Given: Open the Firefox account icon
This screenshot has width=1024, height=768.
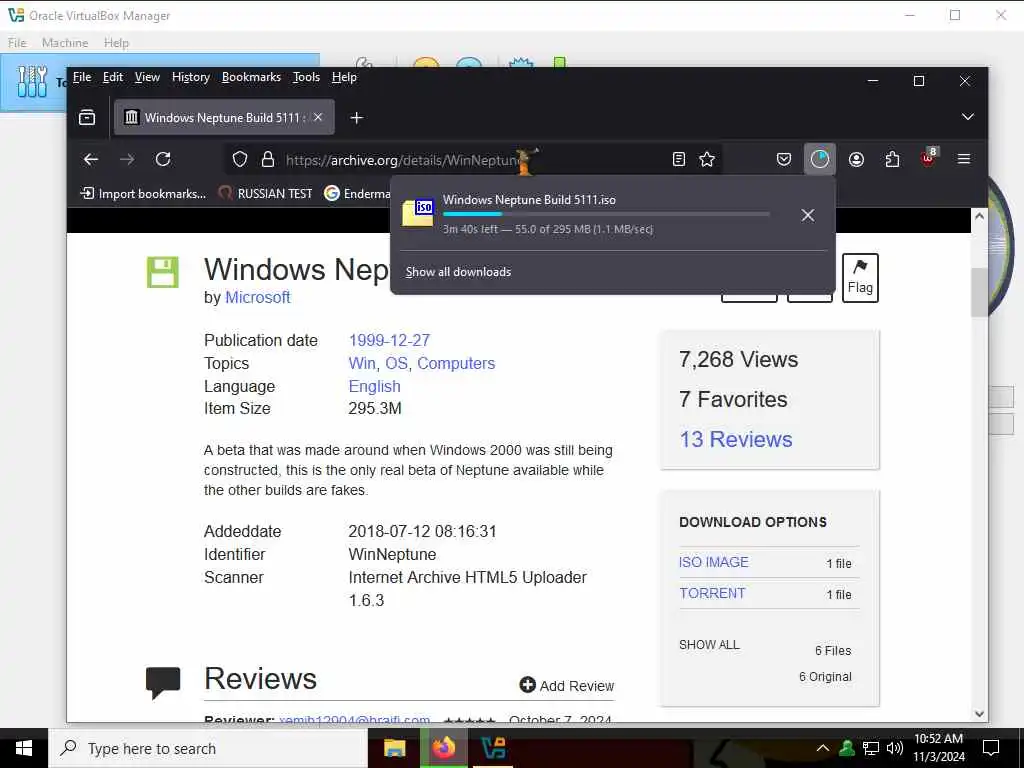Looking at the screenshot, I should click(856, 159).
